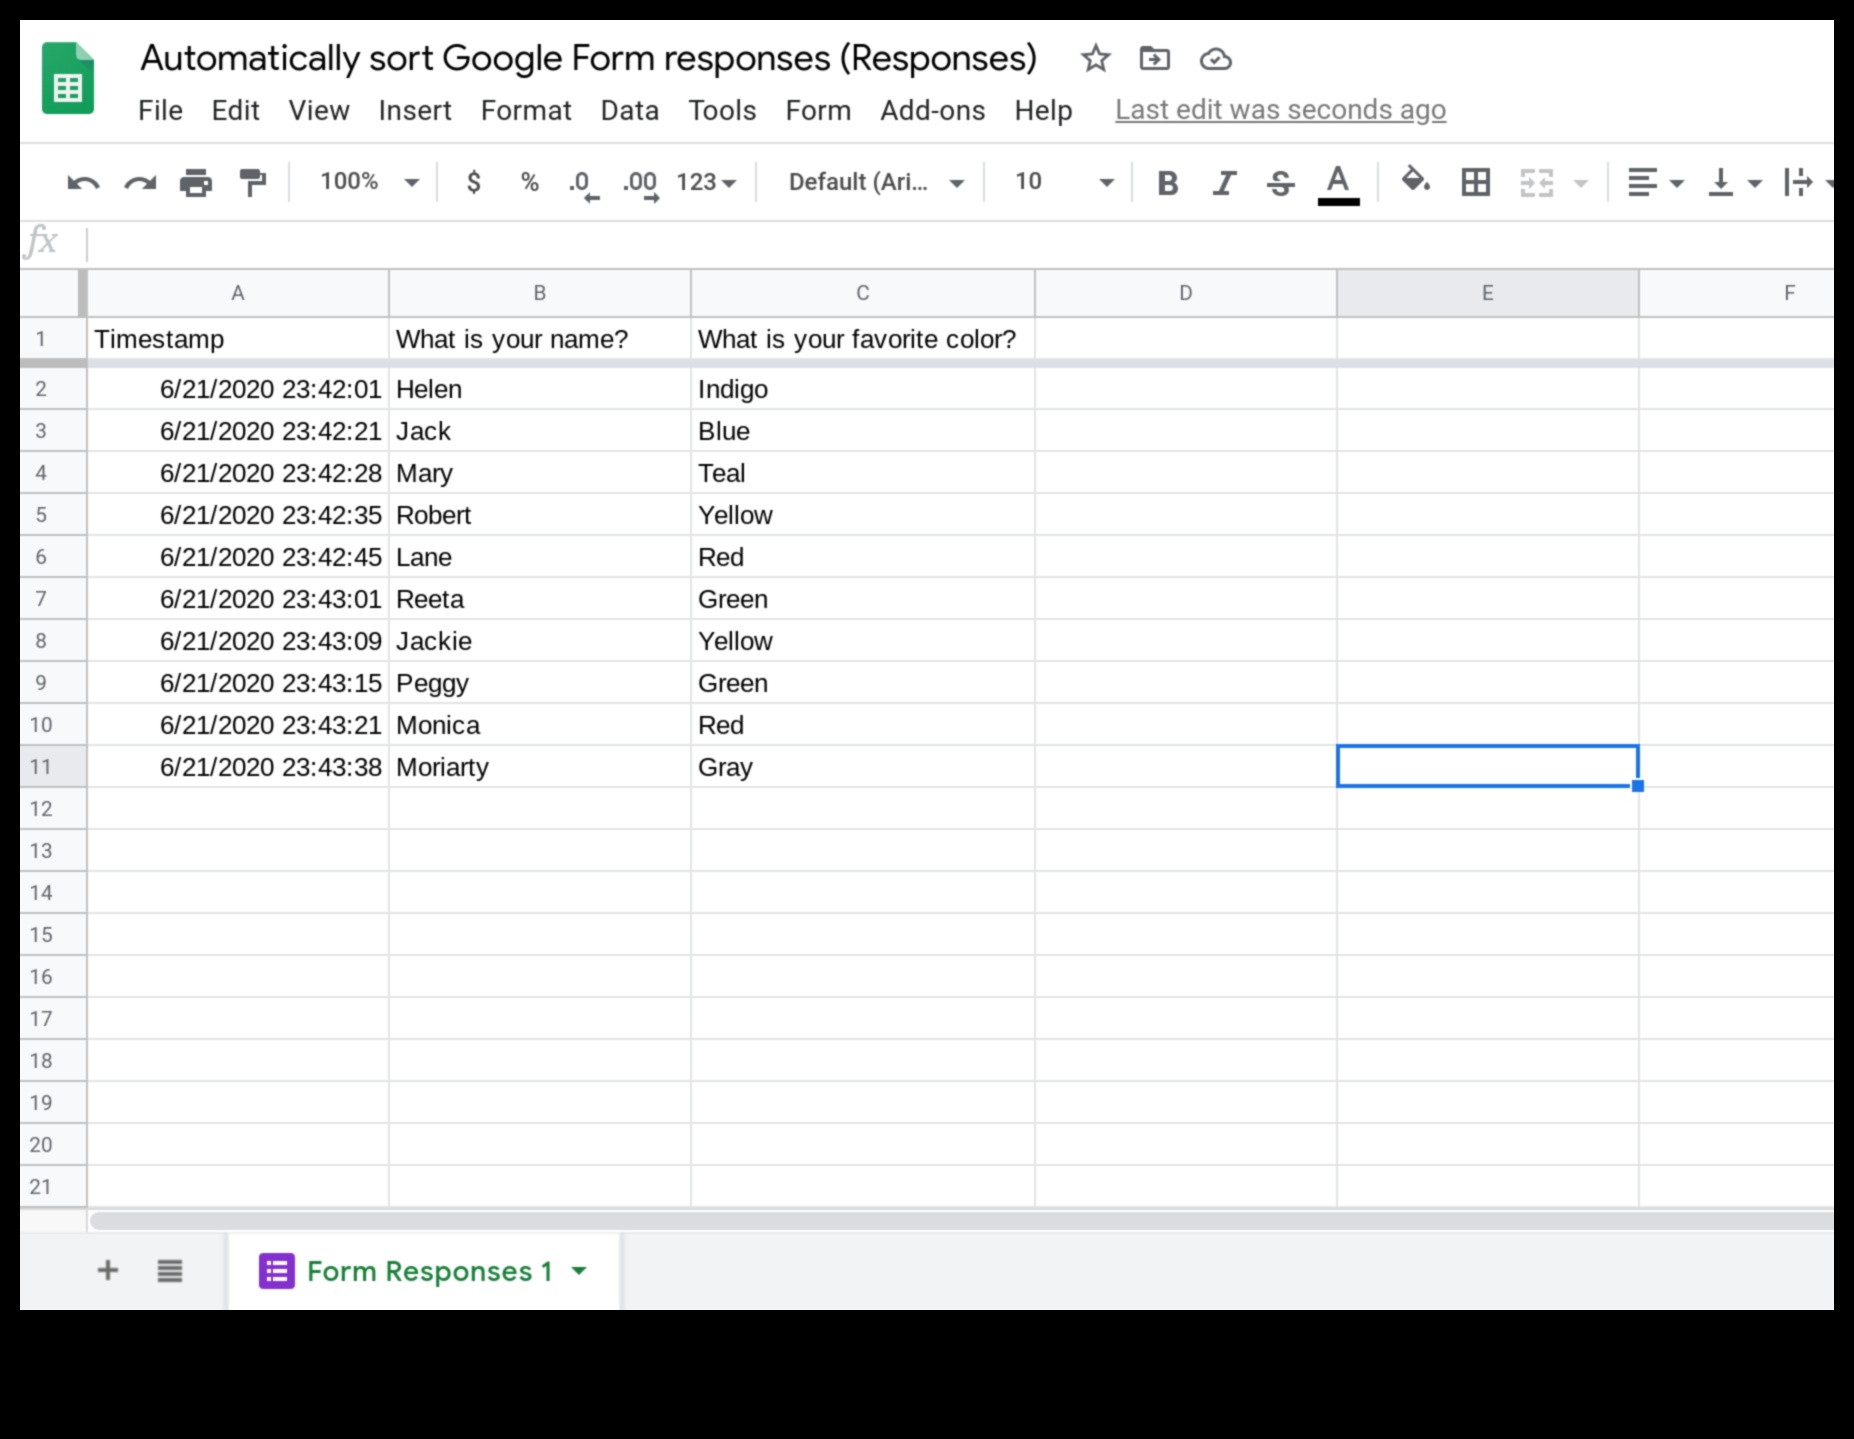Open the font size 10 dropdown
The height and width of the screenshot is (1439, 1854).
click(1063, 182)
